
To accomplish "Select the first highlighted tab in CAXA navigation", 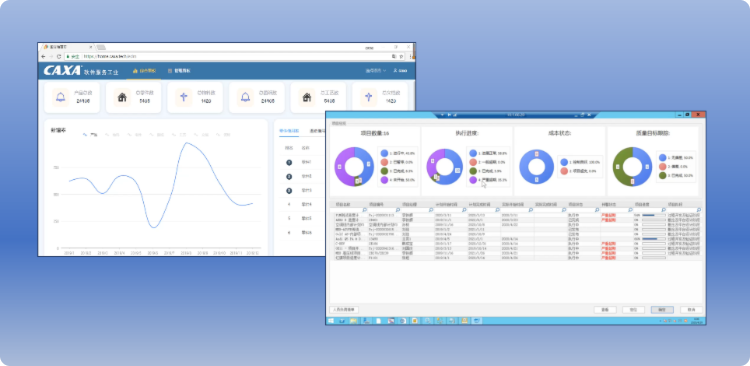I will coord(144,71).
